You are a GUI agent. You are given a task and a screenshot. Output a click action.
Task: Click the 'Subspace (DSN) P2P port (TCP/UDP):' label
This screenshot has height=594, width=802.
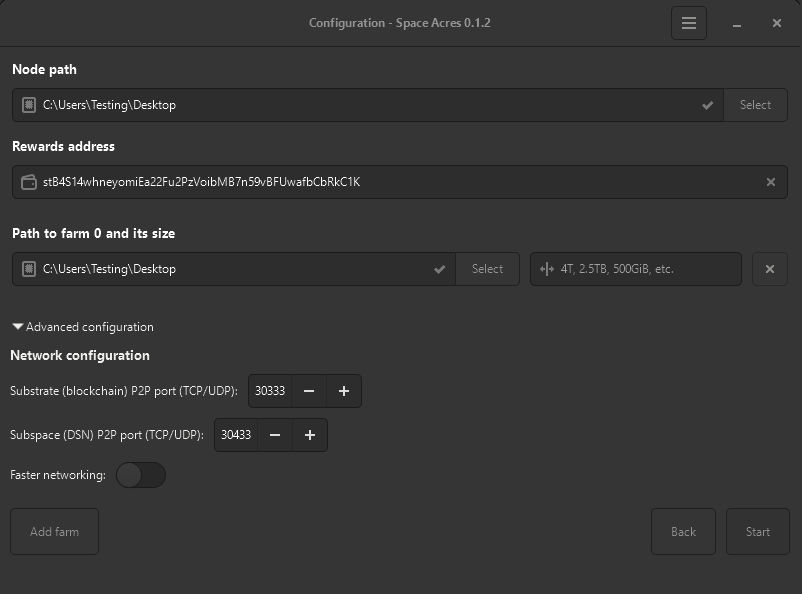tap(107, 435)
